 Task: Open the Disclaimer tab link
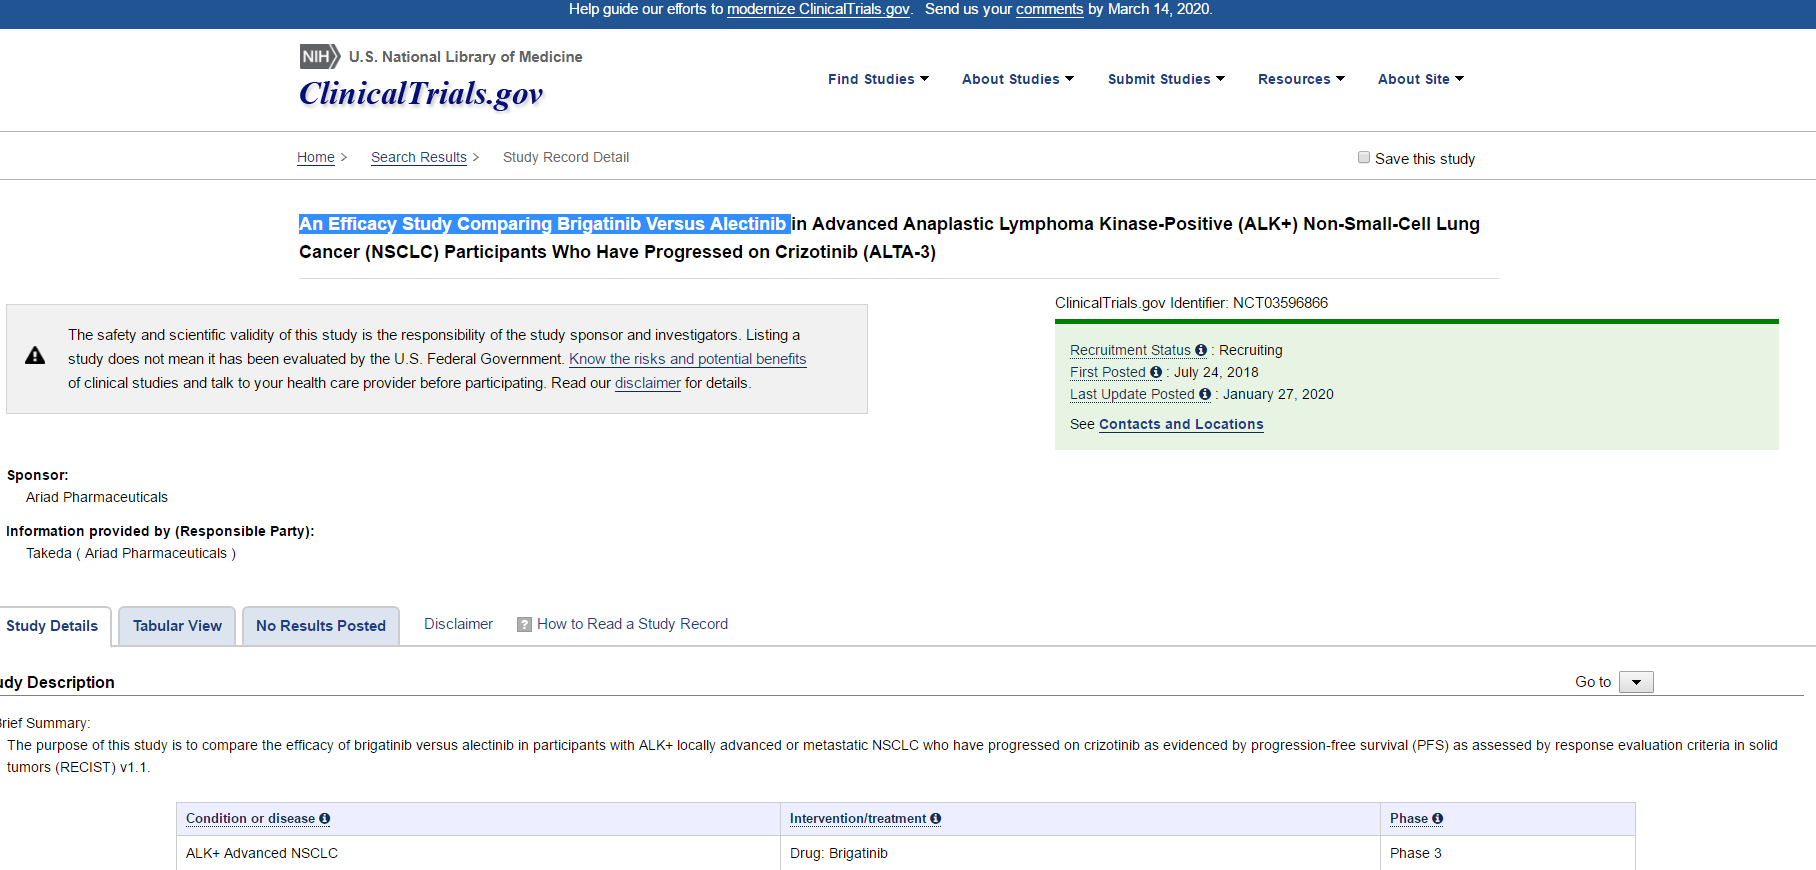pos(458,624)
